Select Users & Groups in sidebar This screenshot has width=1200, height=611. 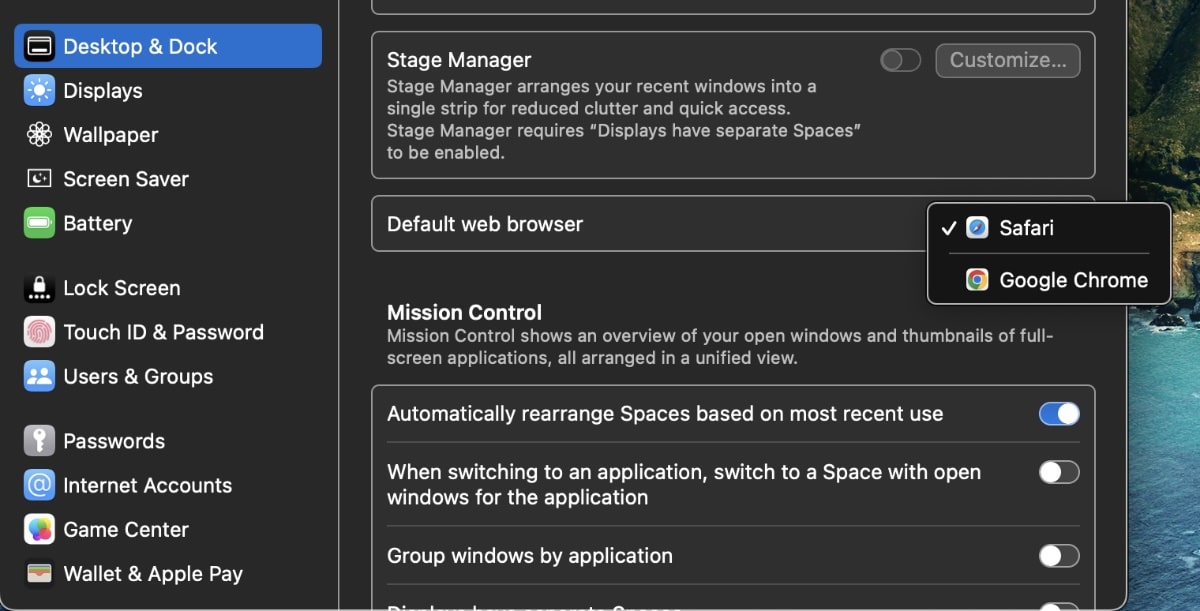pyautogui.click(x=137, y=377)
